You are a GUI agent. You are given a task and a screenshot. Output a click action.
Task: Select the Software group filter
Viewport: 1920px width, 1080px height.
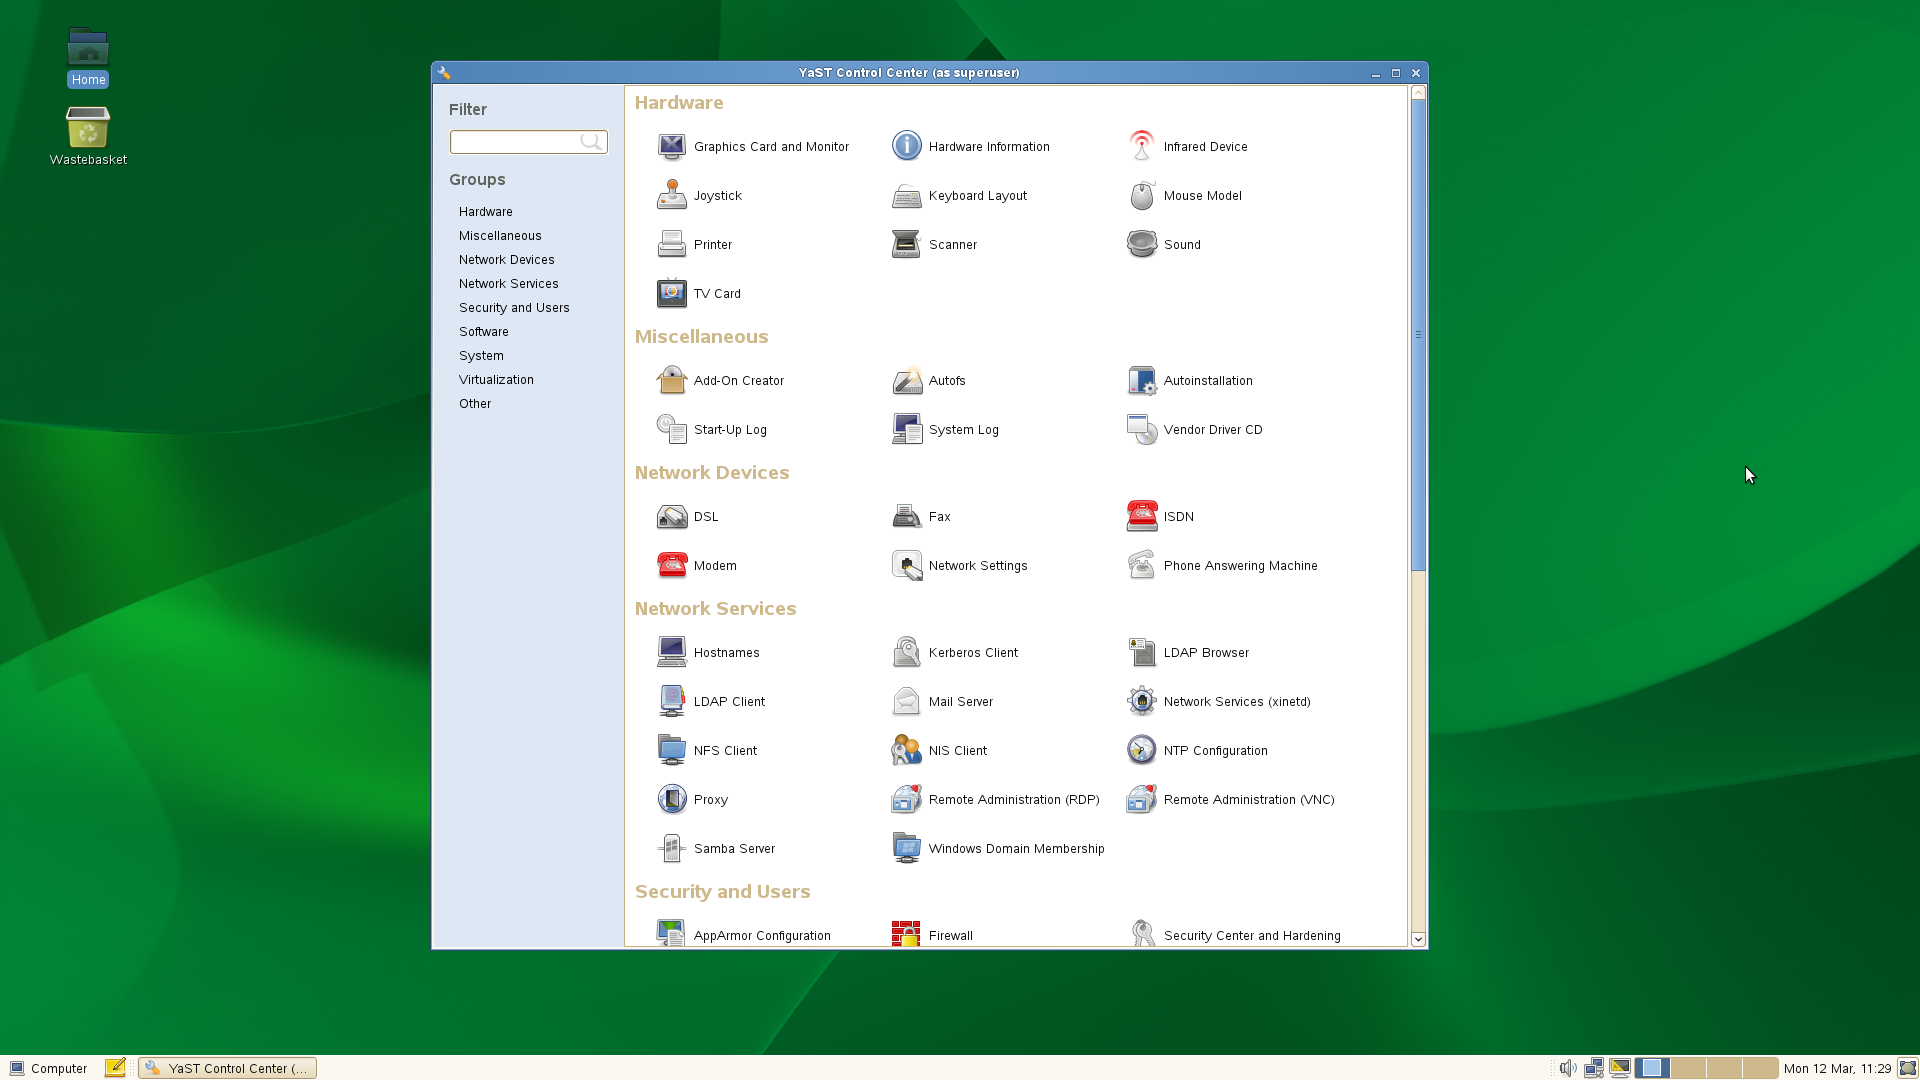click(483, 332)
